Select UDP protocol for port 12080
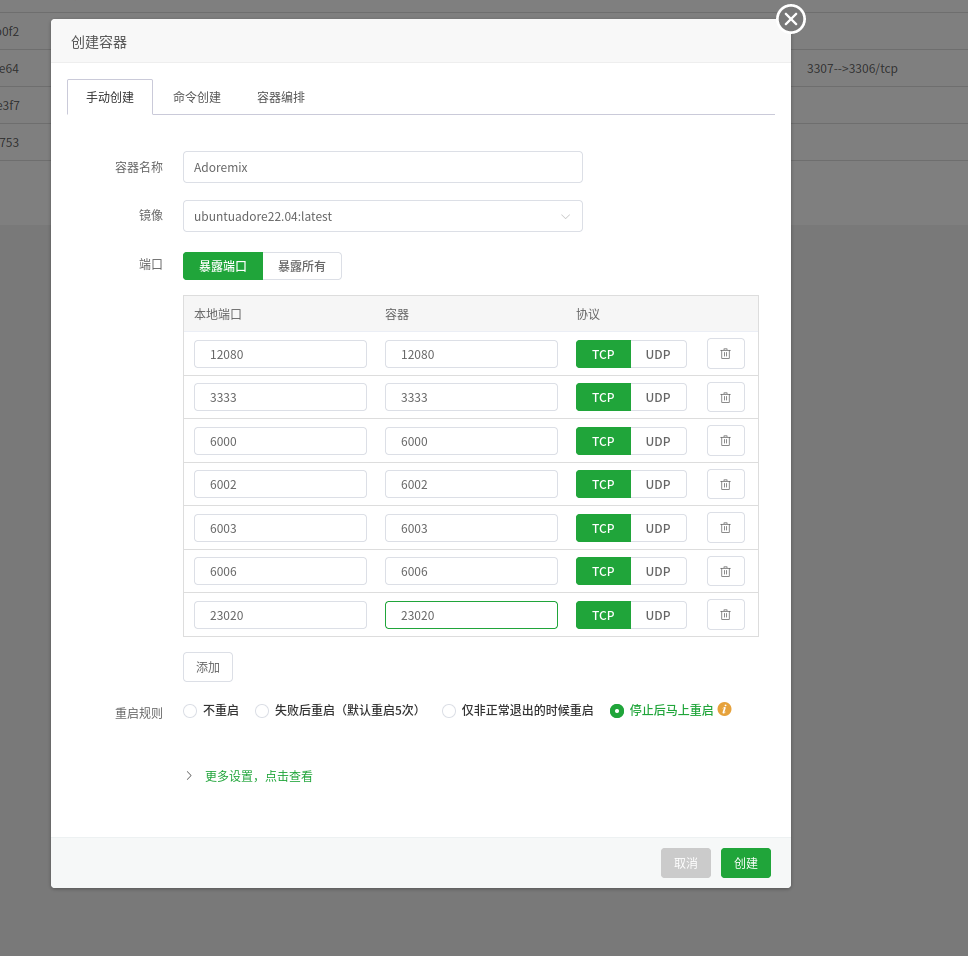968x956 pixels. click(x=658, y=354)
